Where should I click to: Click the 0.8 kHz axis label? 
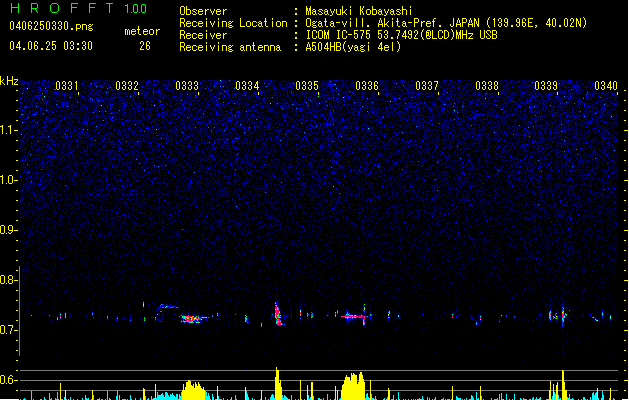(8, 280)
